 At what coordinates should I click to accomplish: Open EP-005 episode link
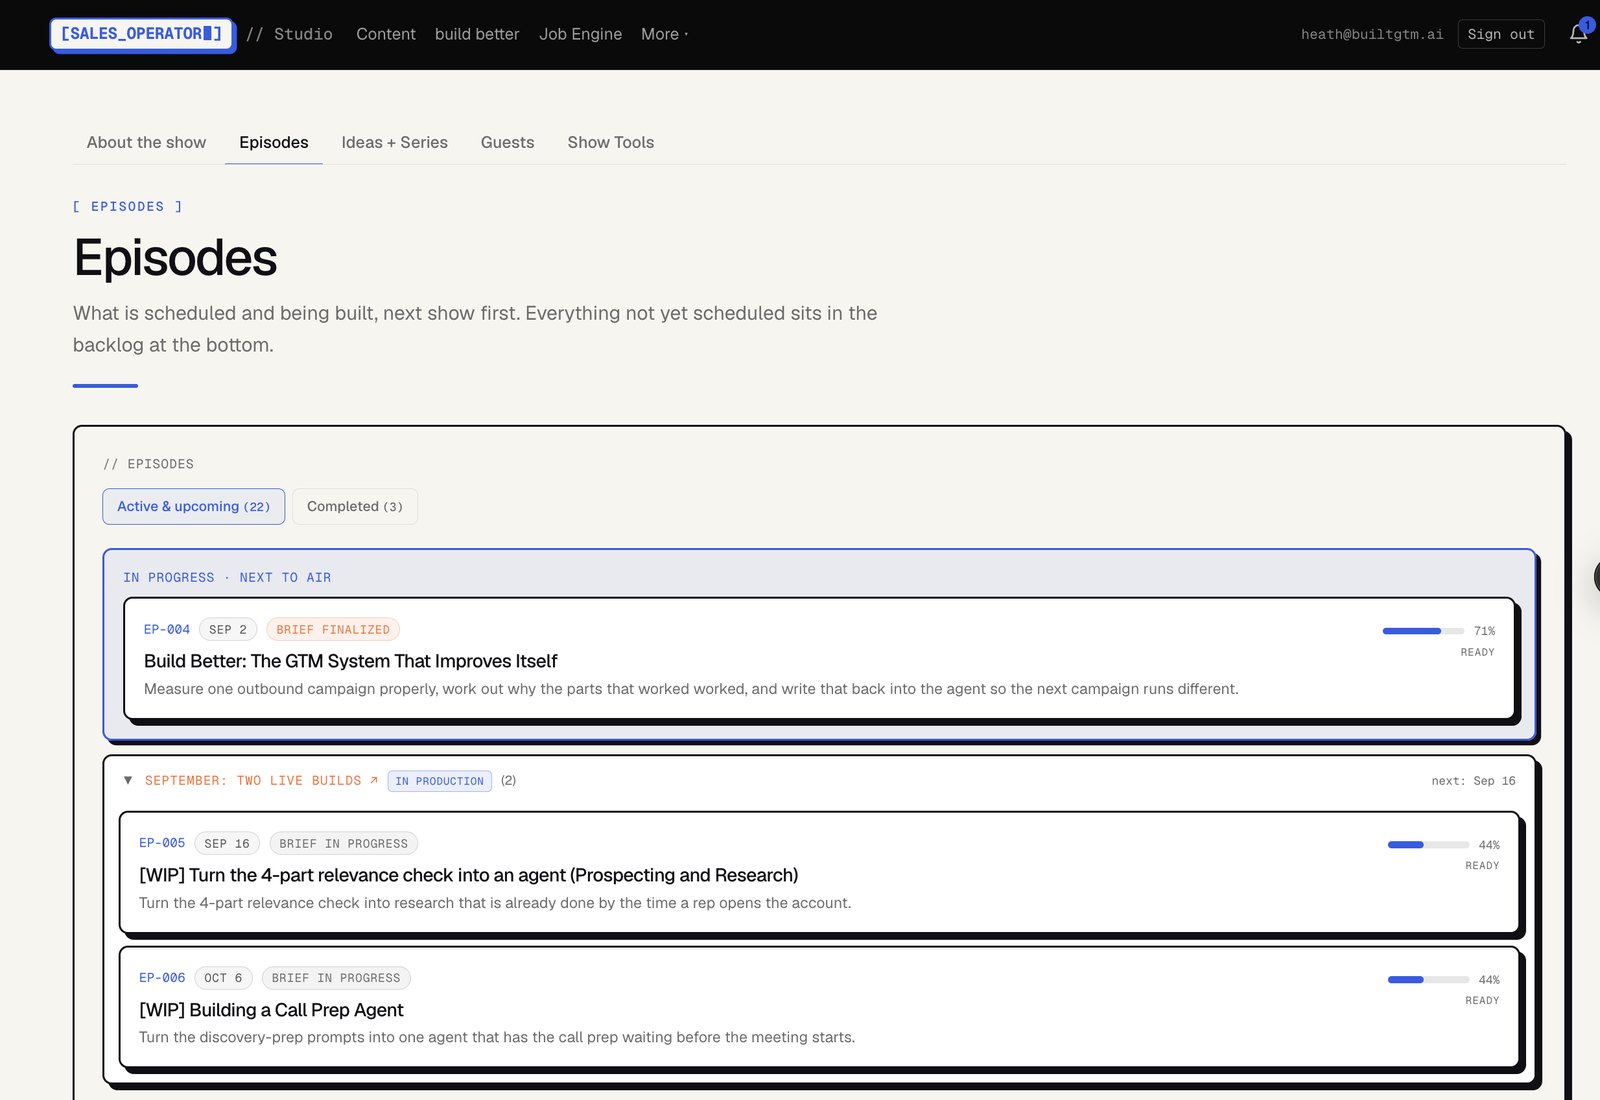point(162,843)
